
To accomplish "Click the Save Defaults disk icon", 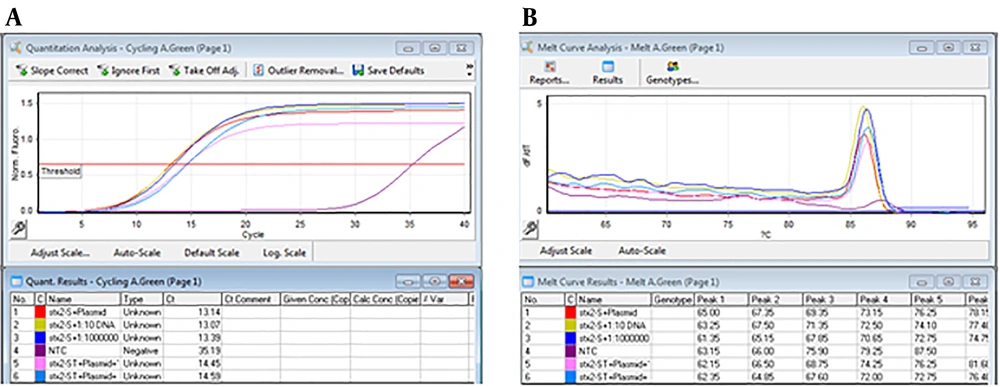I will pyautogui.click(x=358, y=70).
